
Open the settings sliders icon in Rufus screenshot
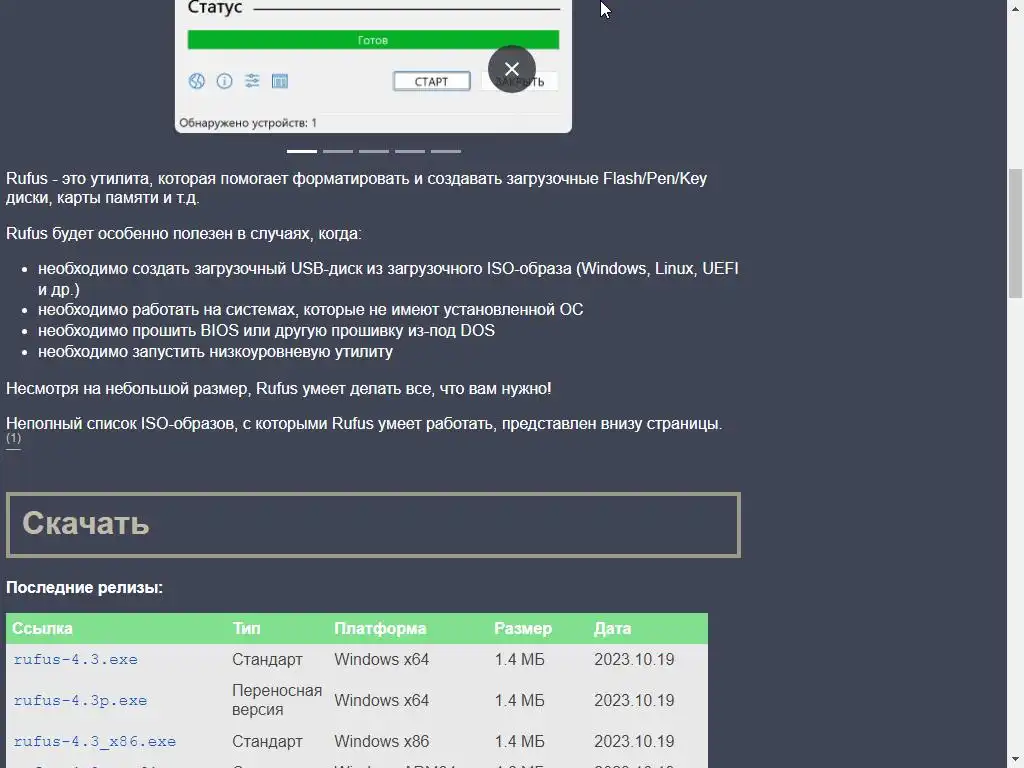click(252, 81)
